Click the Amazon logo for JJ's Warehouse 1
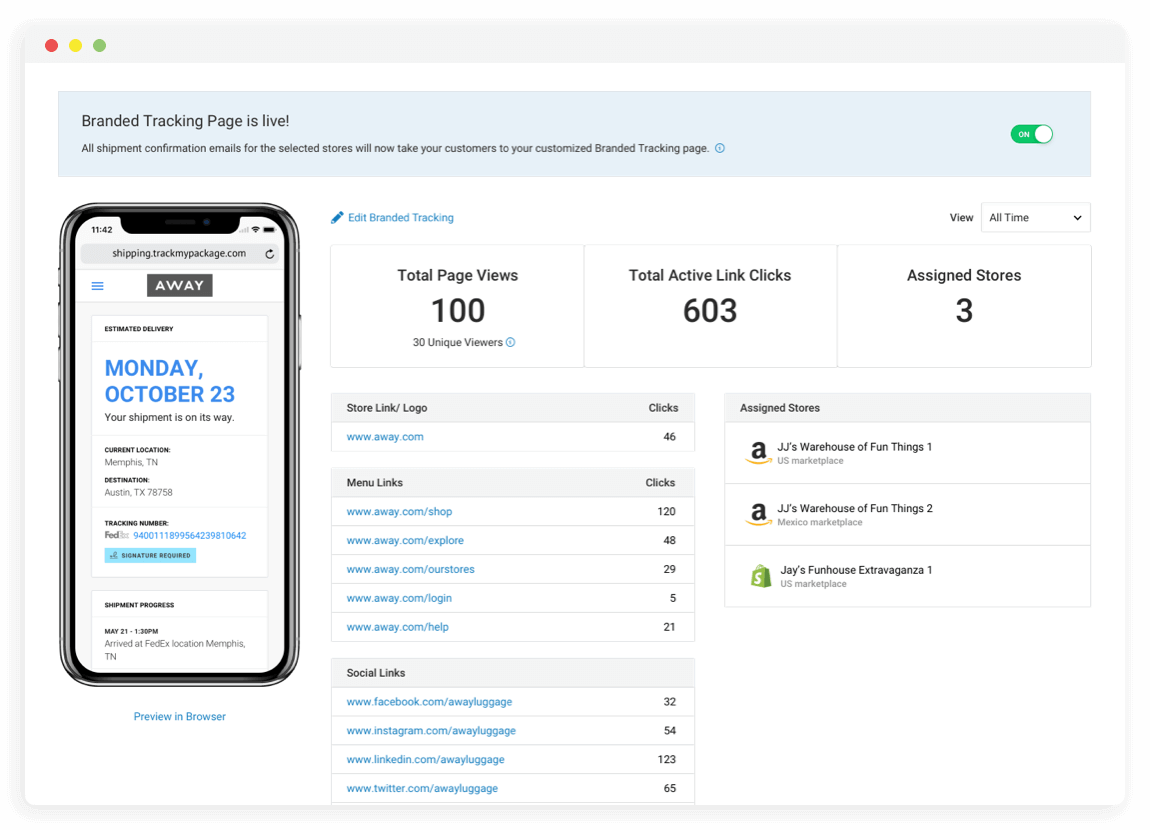The image size is (1150, 830). coord(759,454)
